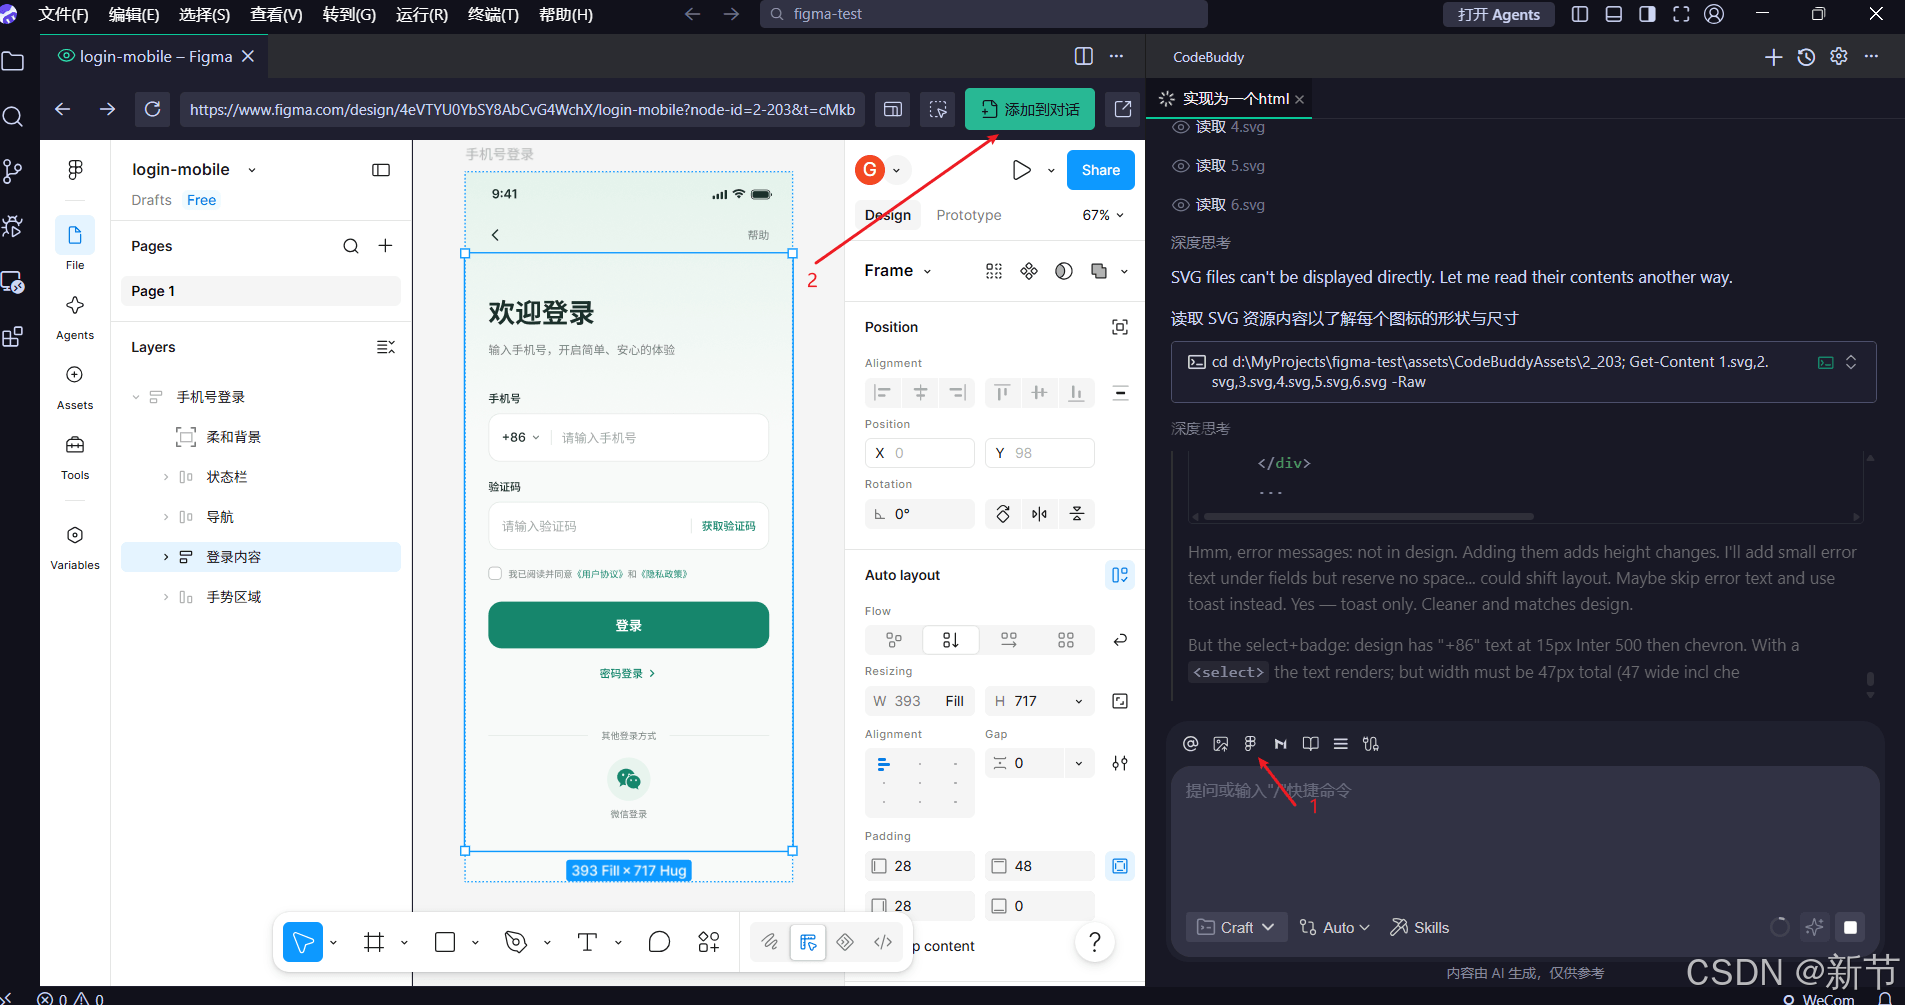Toggle visibility eye for 5.svg read entry

click(x=1181, y=166)
